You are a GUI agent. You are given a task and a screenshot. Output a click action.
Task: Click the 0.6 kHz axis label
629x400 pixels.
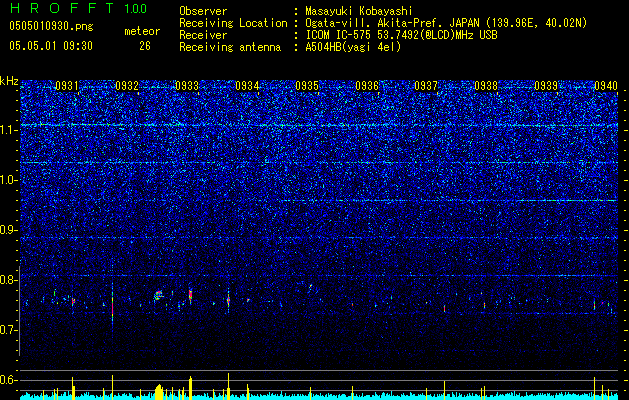click(x=9, y=380)
